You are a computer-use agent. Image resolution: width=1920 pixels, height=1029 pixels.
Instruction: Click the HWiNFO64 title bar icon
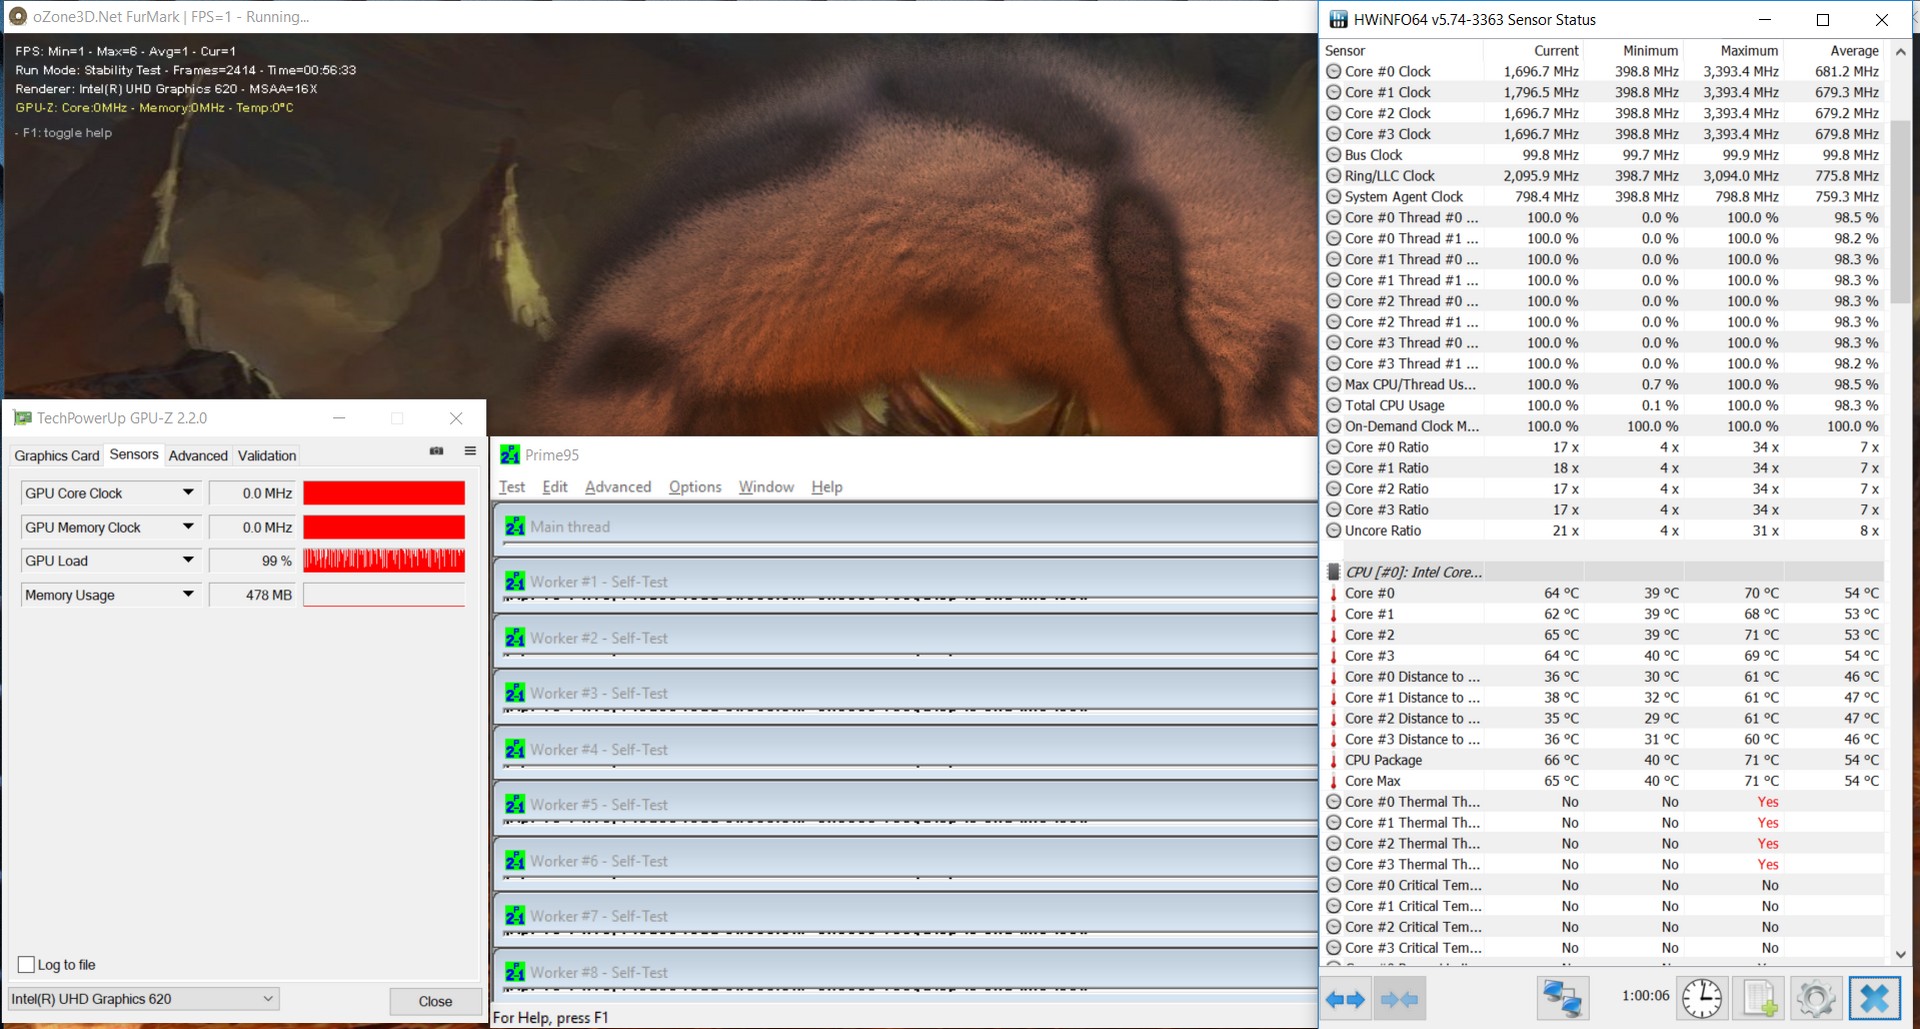pos(1338,20)
